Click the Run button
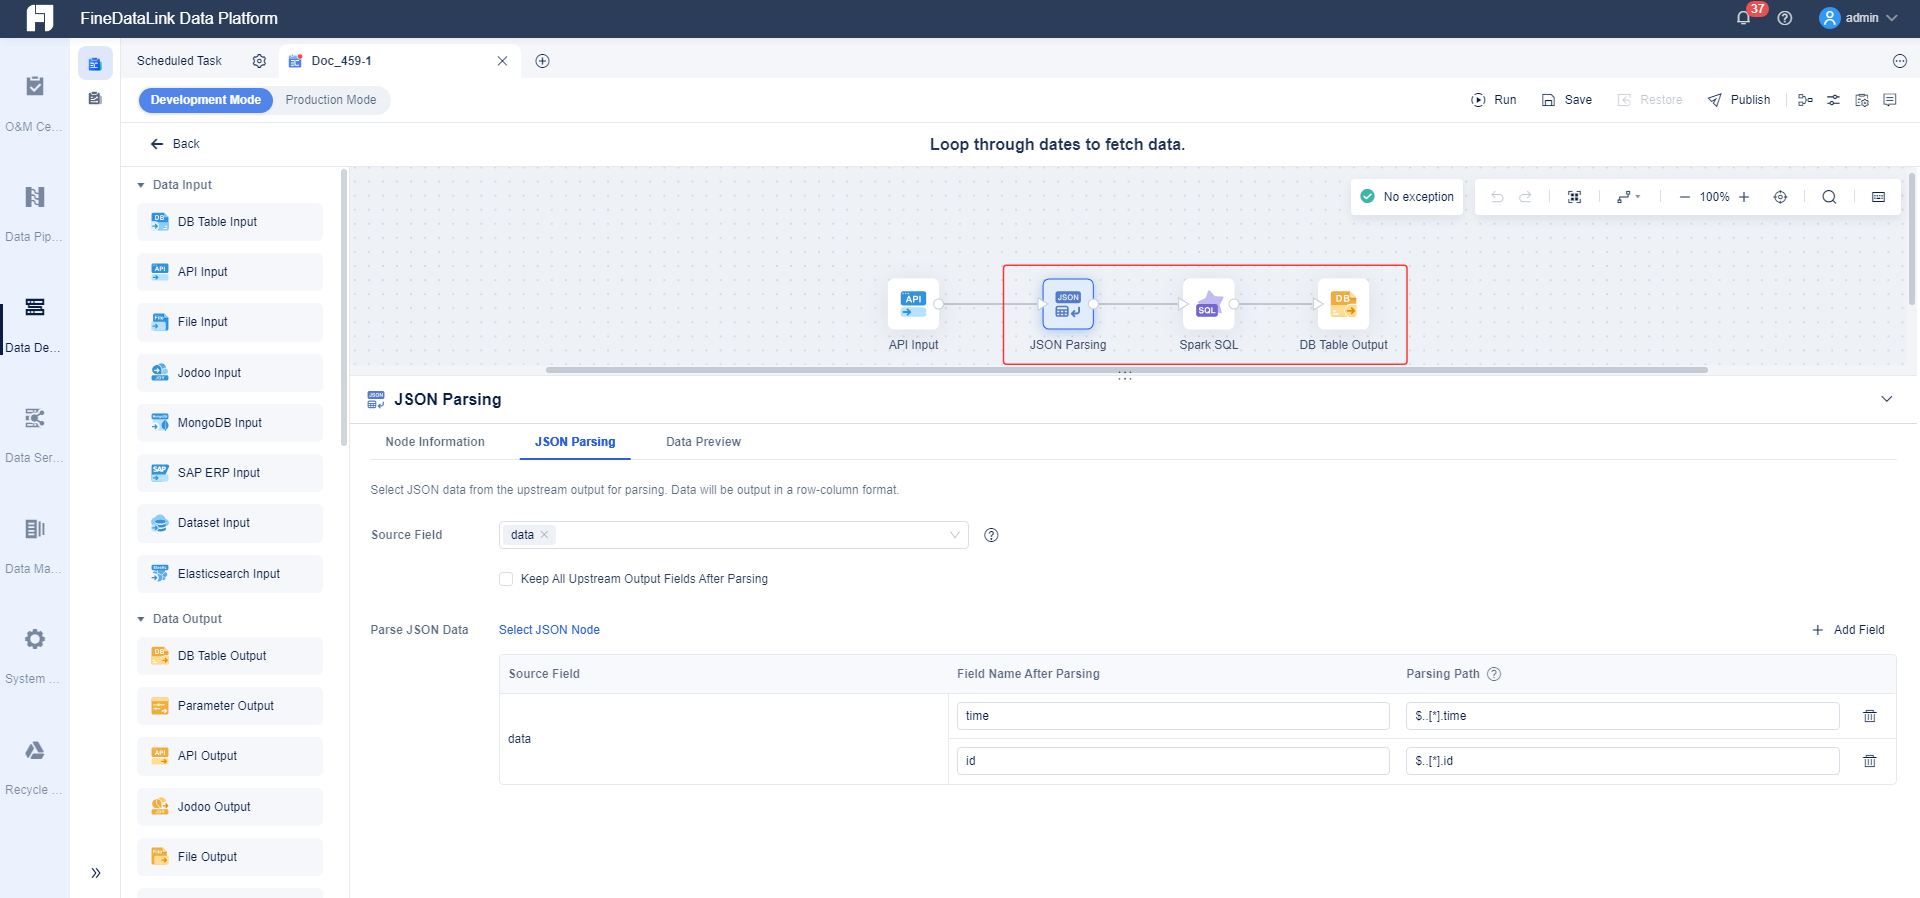The height and width of the screenshot is (898, 1920). coord(1494,100)
